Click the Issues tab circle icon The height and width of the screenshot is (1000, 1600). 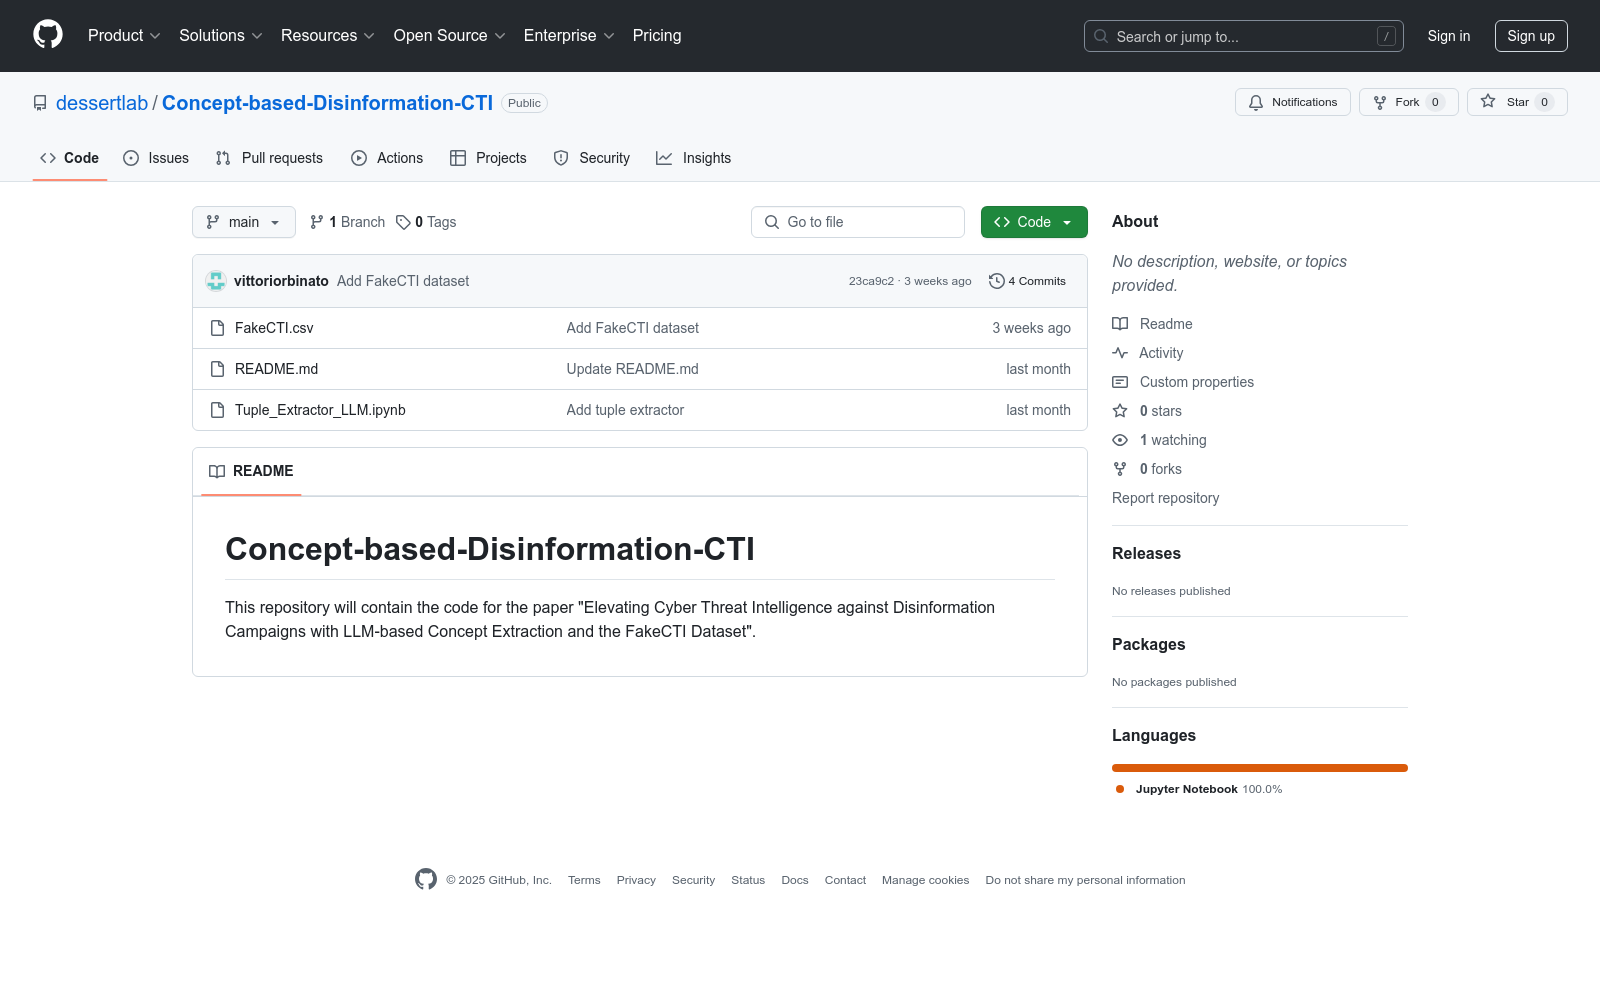click(x=131, y=158)
